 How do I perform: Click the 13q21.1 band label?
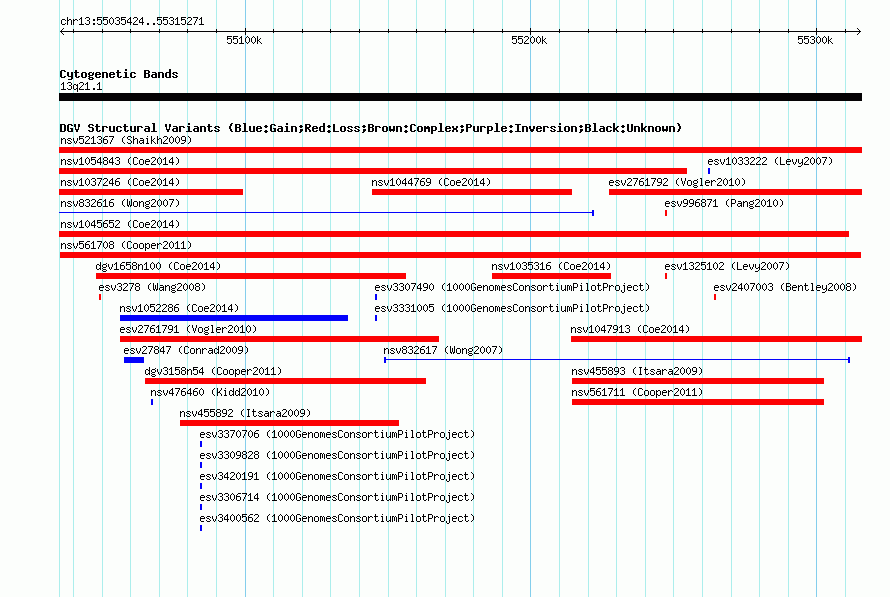pyautogui.click(x=81, y=86)
